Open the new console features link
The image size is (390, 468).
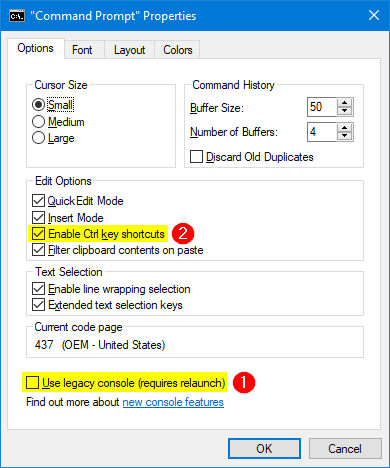tap(173, 402)
